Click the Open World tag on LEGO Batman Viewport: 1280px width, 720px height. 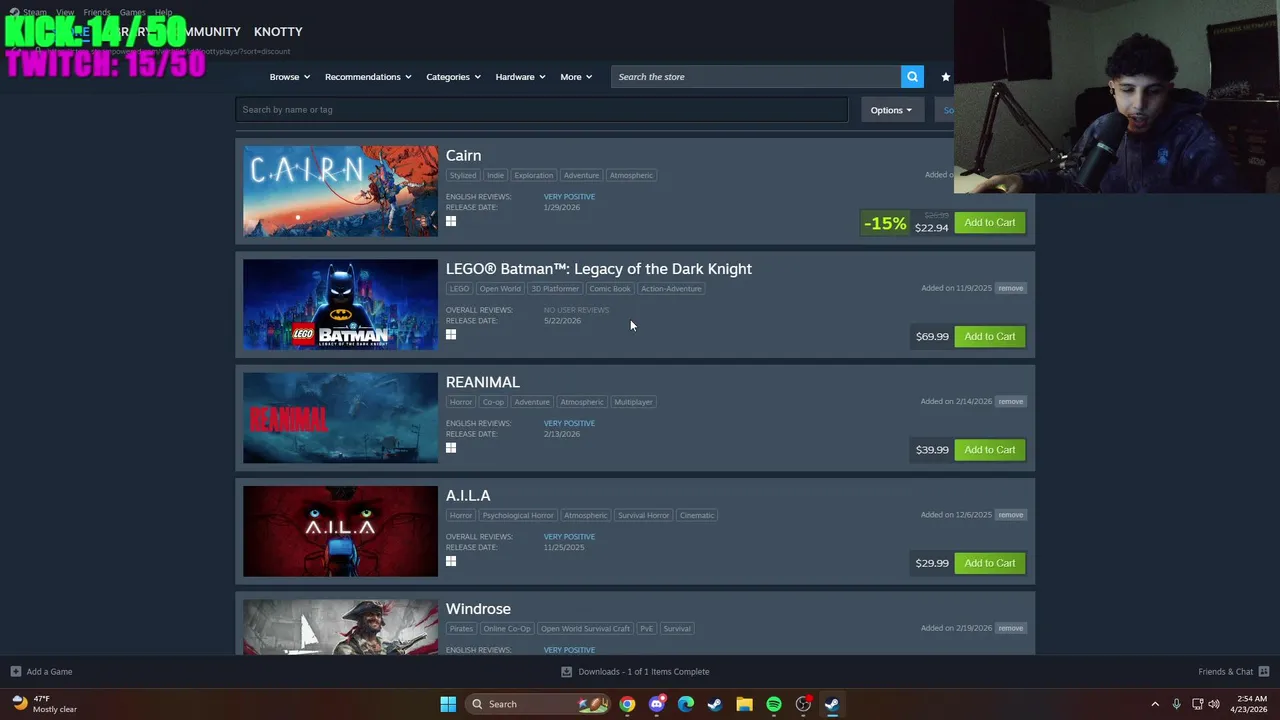pos(500,289)
